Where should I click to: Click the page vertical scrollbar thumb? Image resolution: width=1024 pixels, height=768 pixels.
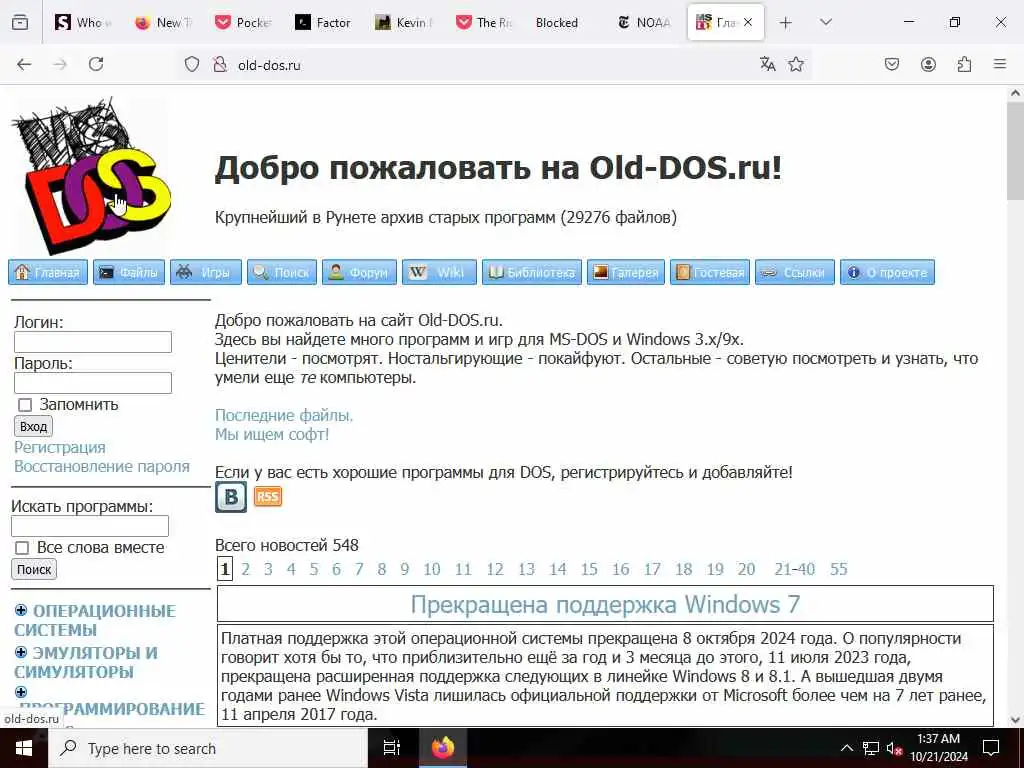tap(1016, 153)
